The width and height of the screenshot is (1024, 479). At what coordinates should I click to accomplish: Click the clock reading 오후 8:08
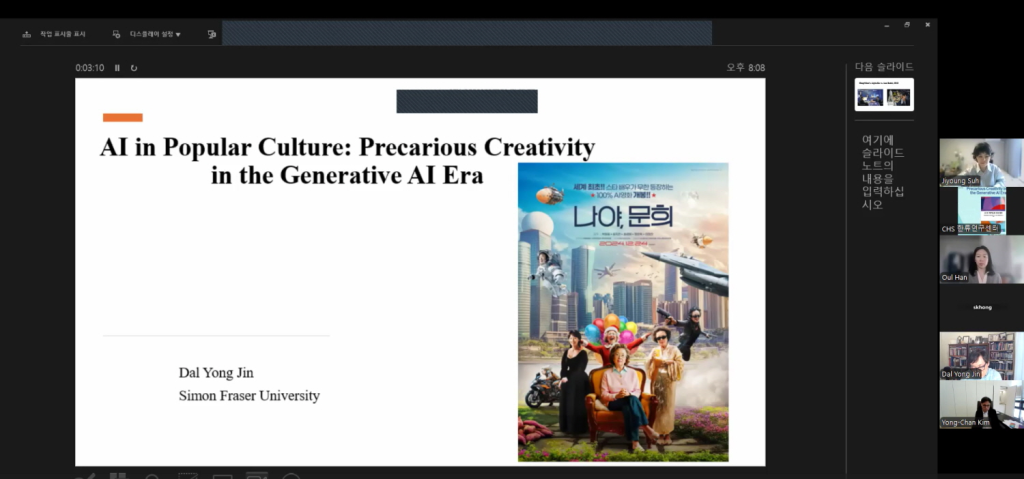pos(745,67)
